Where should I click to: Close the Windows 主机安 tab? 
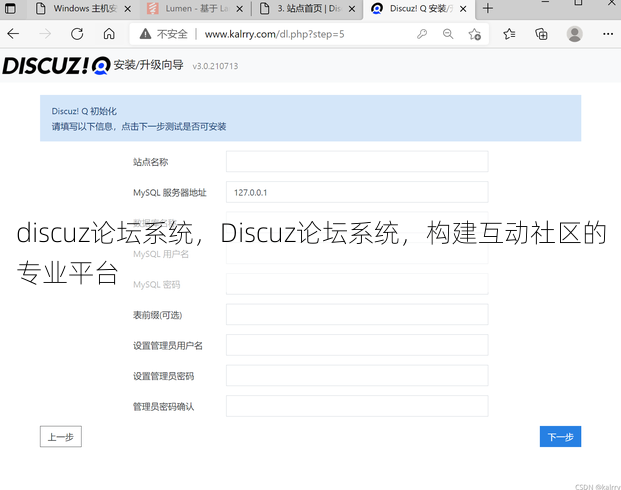[x=128, y=9]
